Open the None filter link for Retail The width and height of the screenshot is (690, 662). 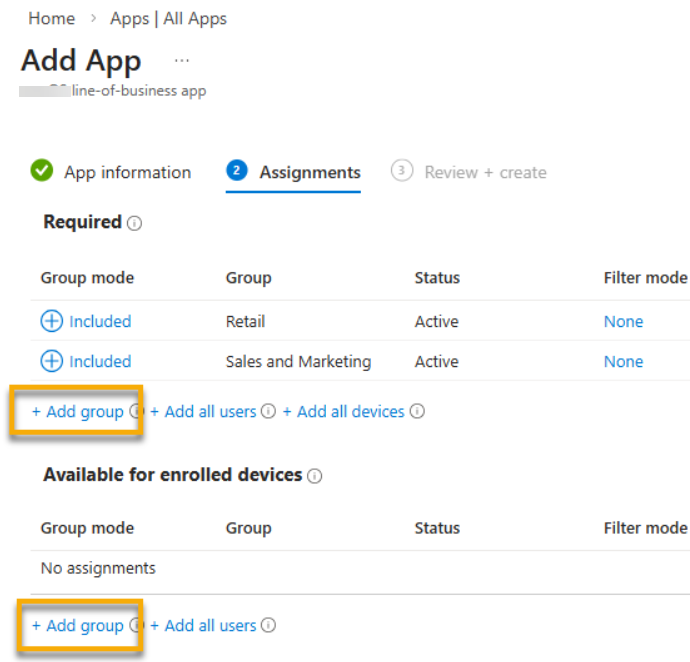(x=623, y=321)
